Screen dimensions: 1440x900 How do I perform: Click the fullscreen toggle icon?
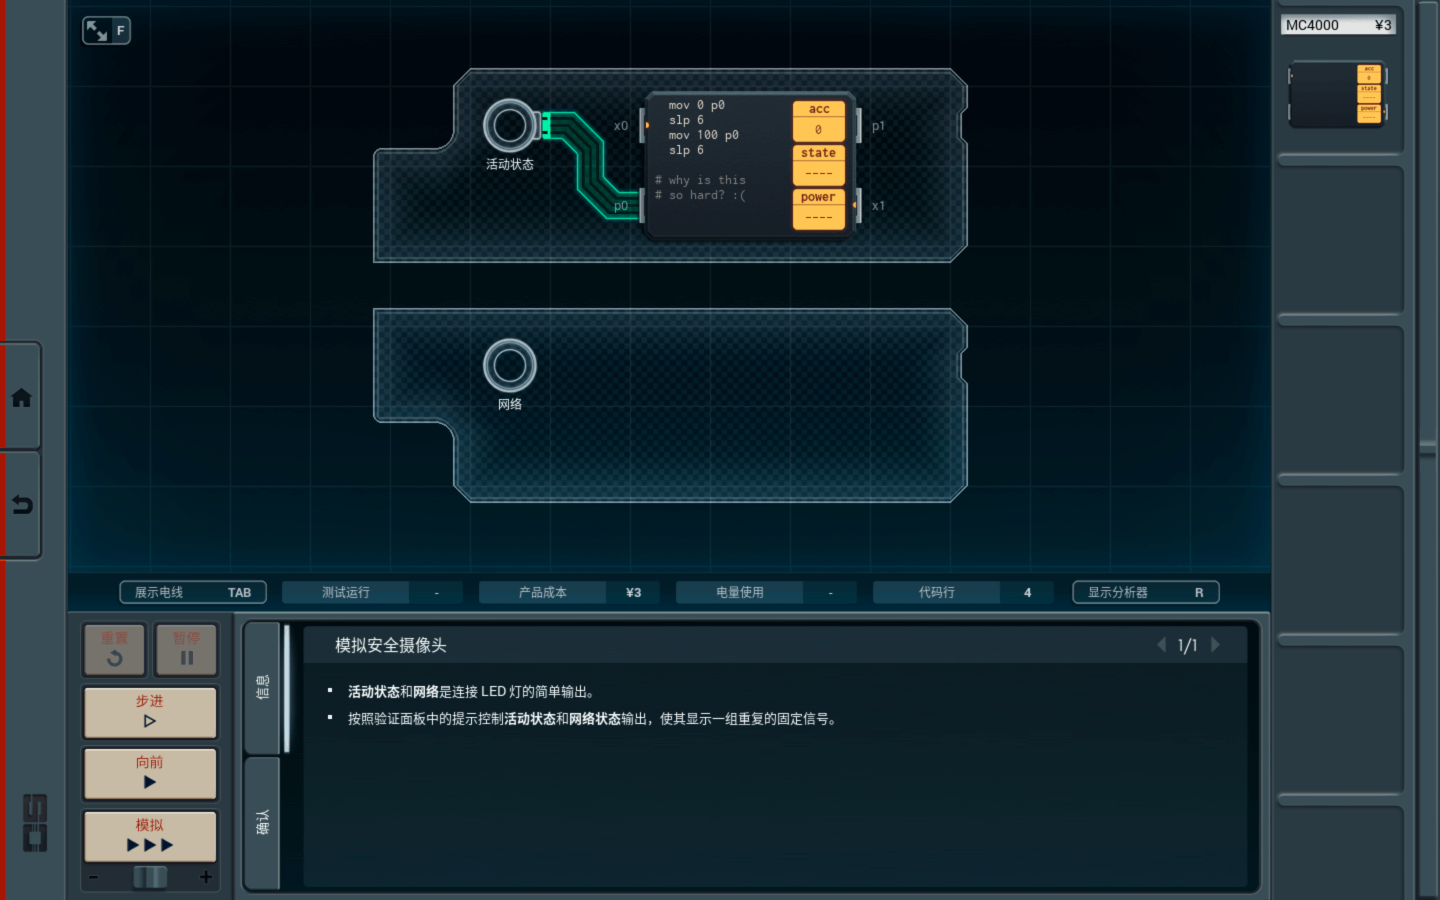coord(105,31)
